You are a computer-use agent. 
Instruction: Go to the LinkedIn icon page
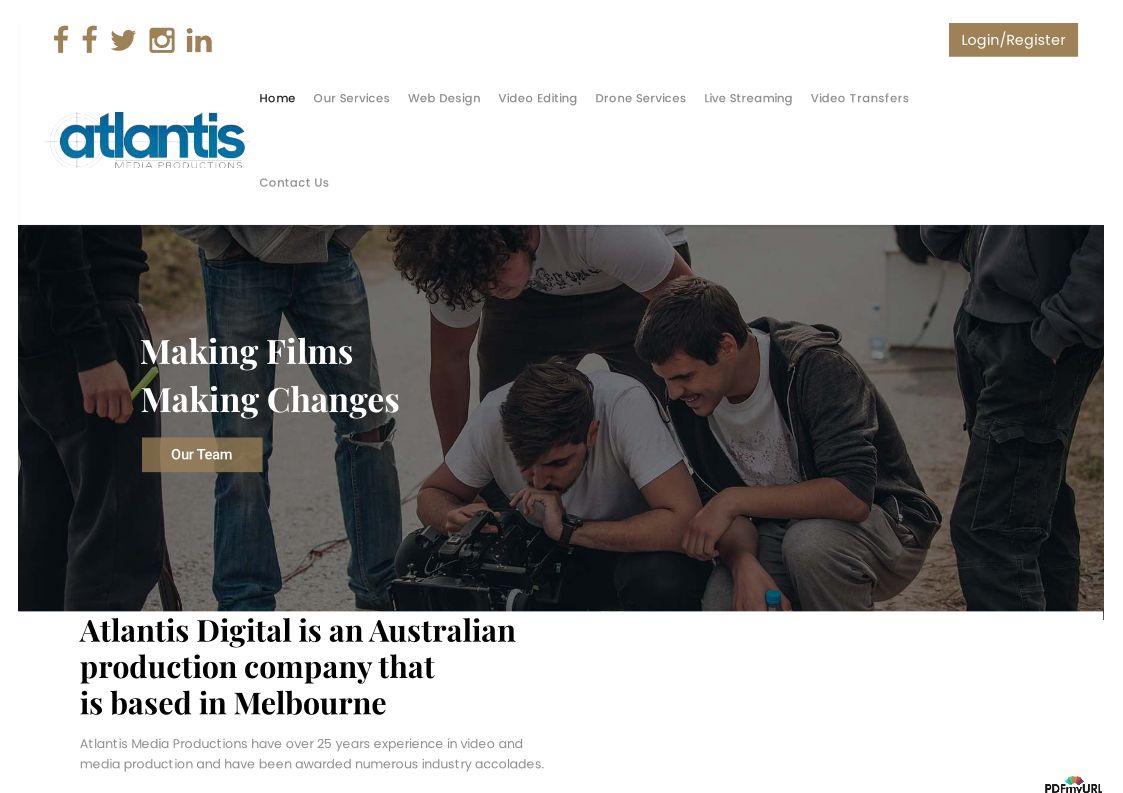pos(199,41)
